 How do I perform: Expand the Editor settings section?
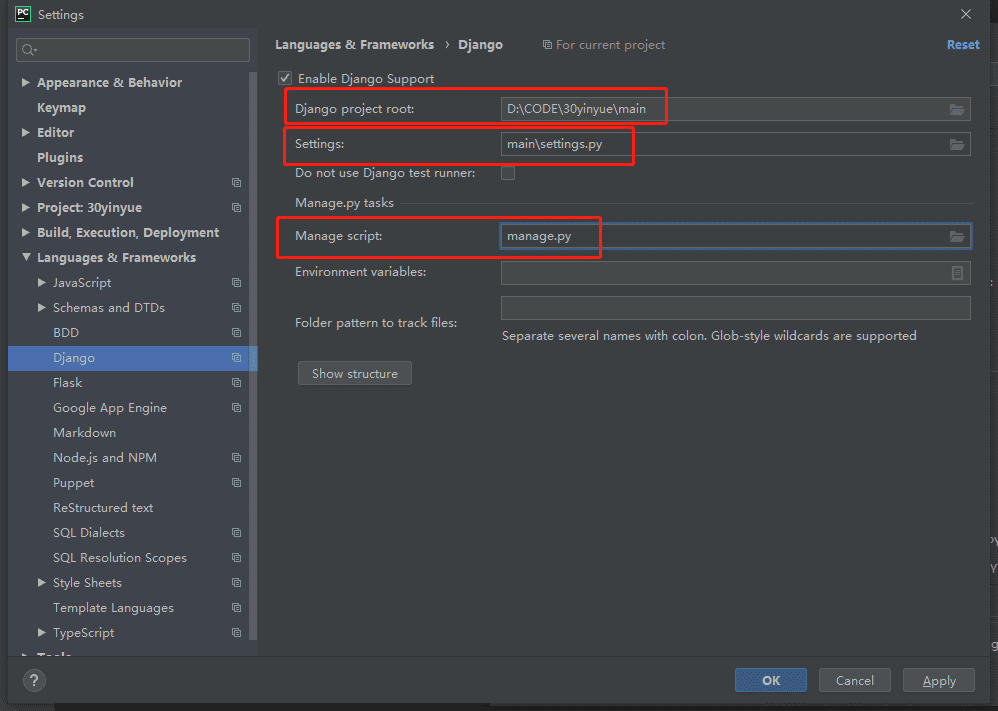click(26, 133)
